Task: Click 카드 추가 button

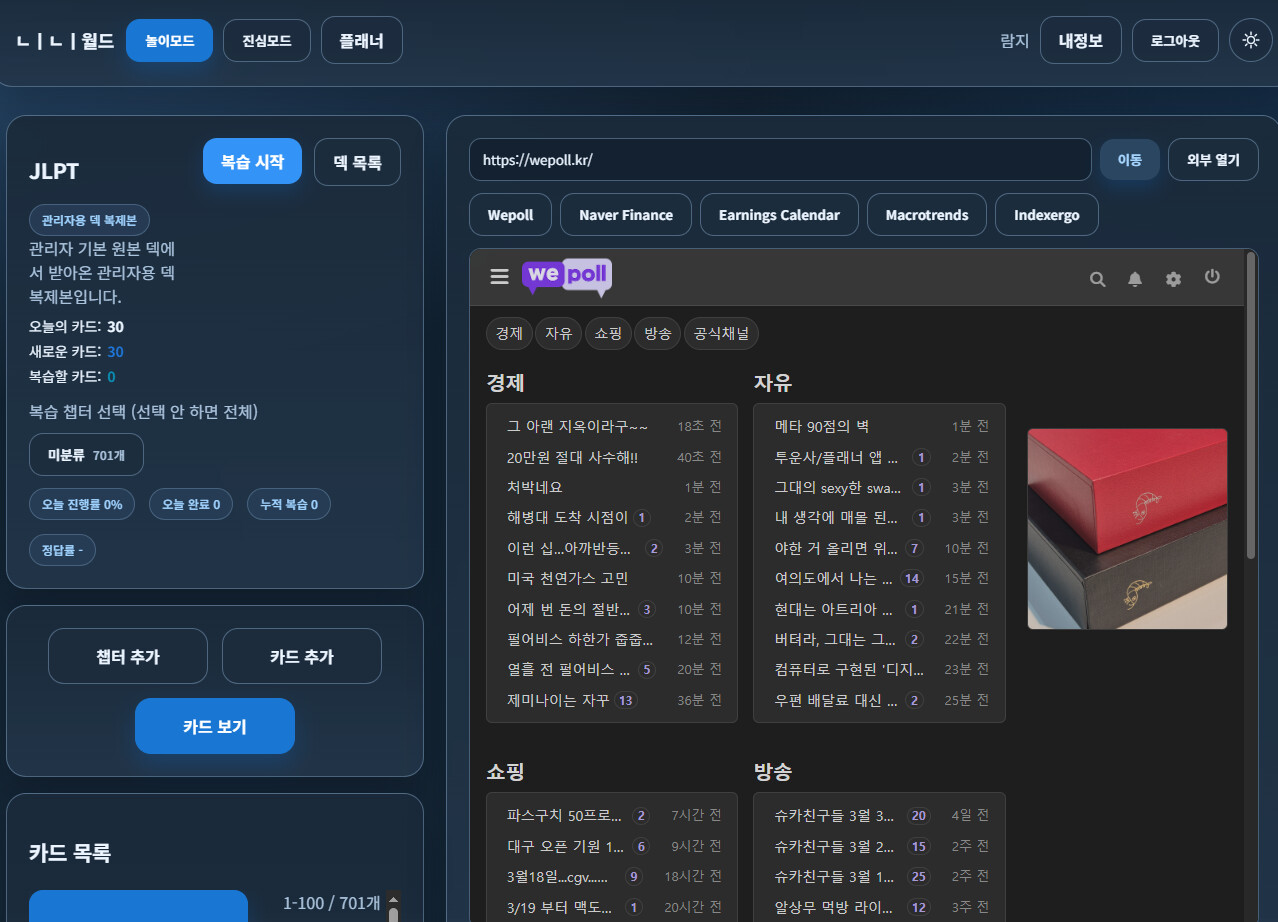Action: [302, 656]
